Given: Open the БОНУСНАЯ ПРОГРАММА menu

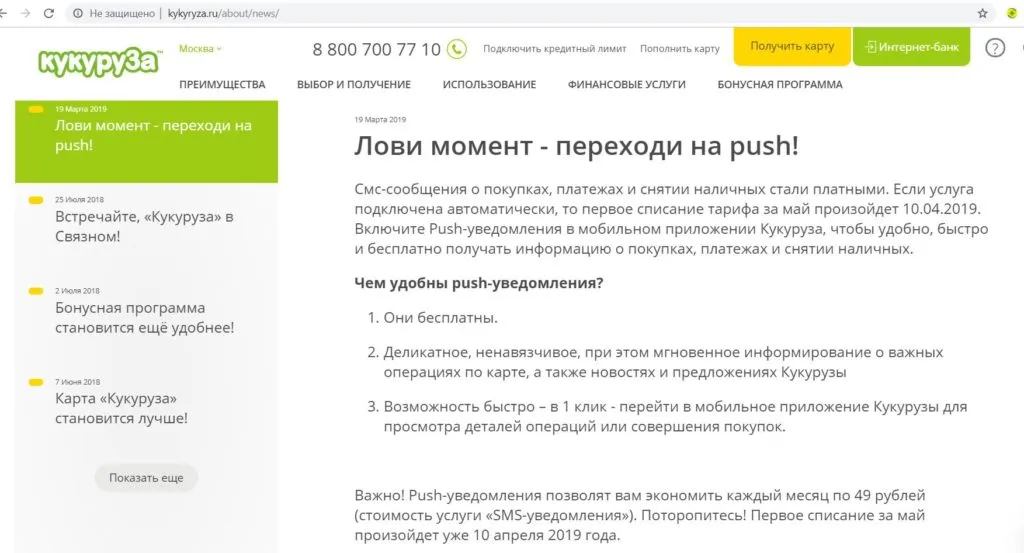Looking at the screenshot, I should [x=780, y=84].
